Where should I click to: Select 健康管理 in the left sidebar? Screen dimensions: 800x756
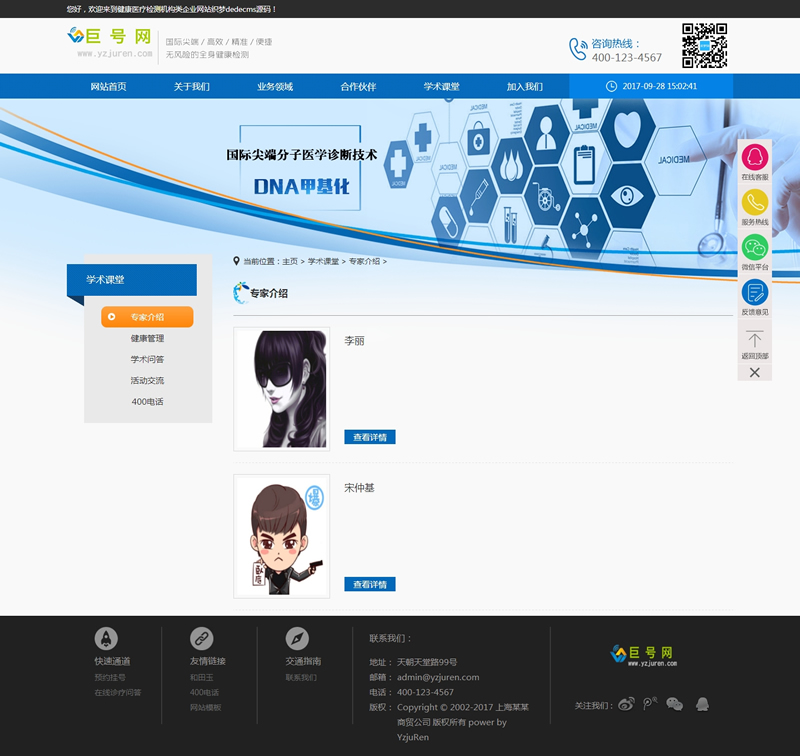[x=147, y=338]
